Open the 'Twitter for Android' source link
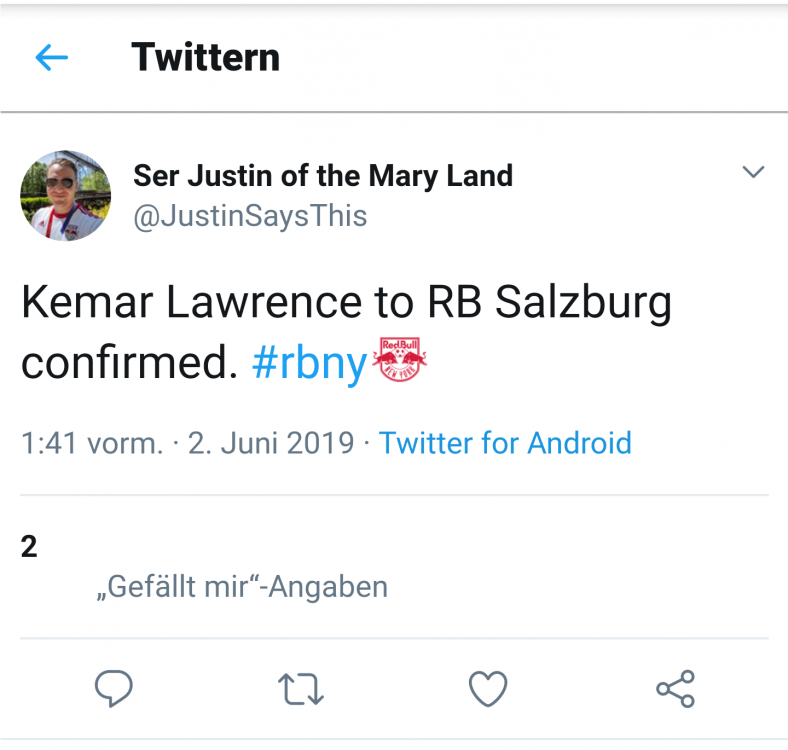This screenshot has width=788, height=750. coord(505,443)
